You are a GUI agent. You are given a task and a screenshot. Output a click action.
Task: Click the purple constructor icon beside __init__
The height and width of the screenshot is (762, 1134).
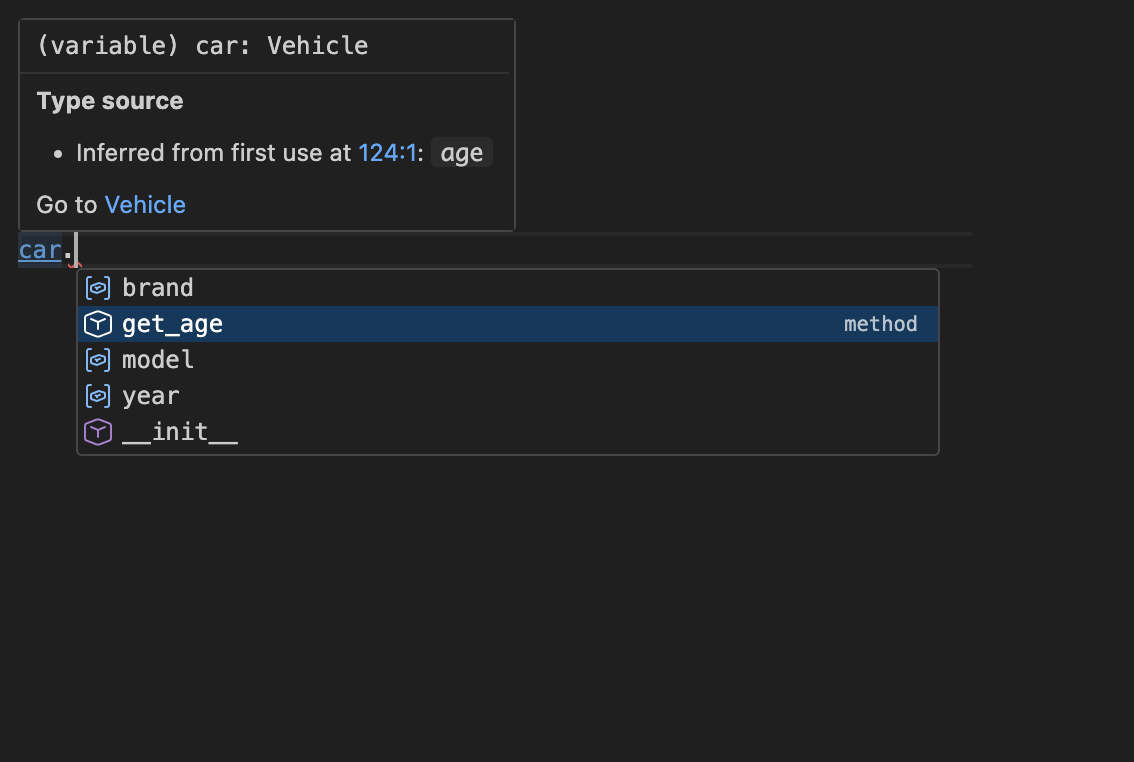click(97, 431)
